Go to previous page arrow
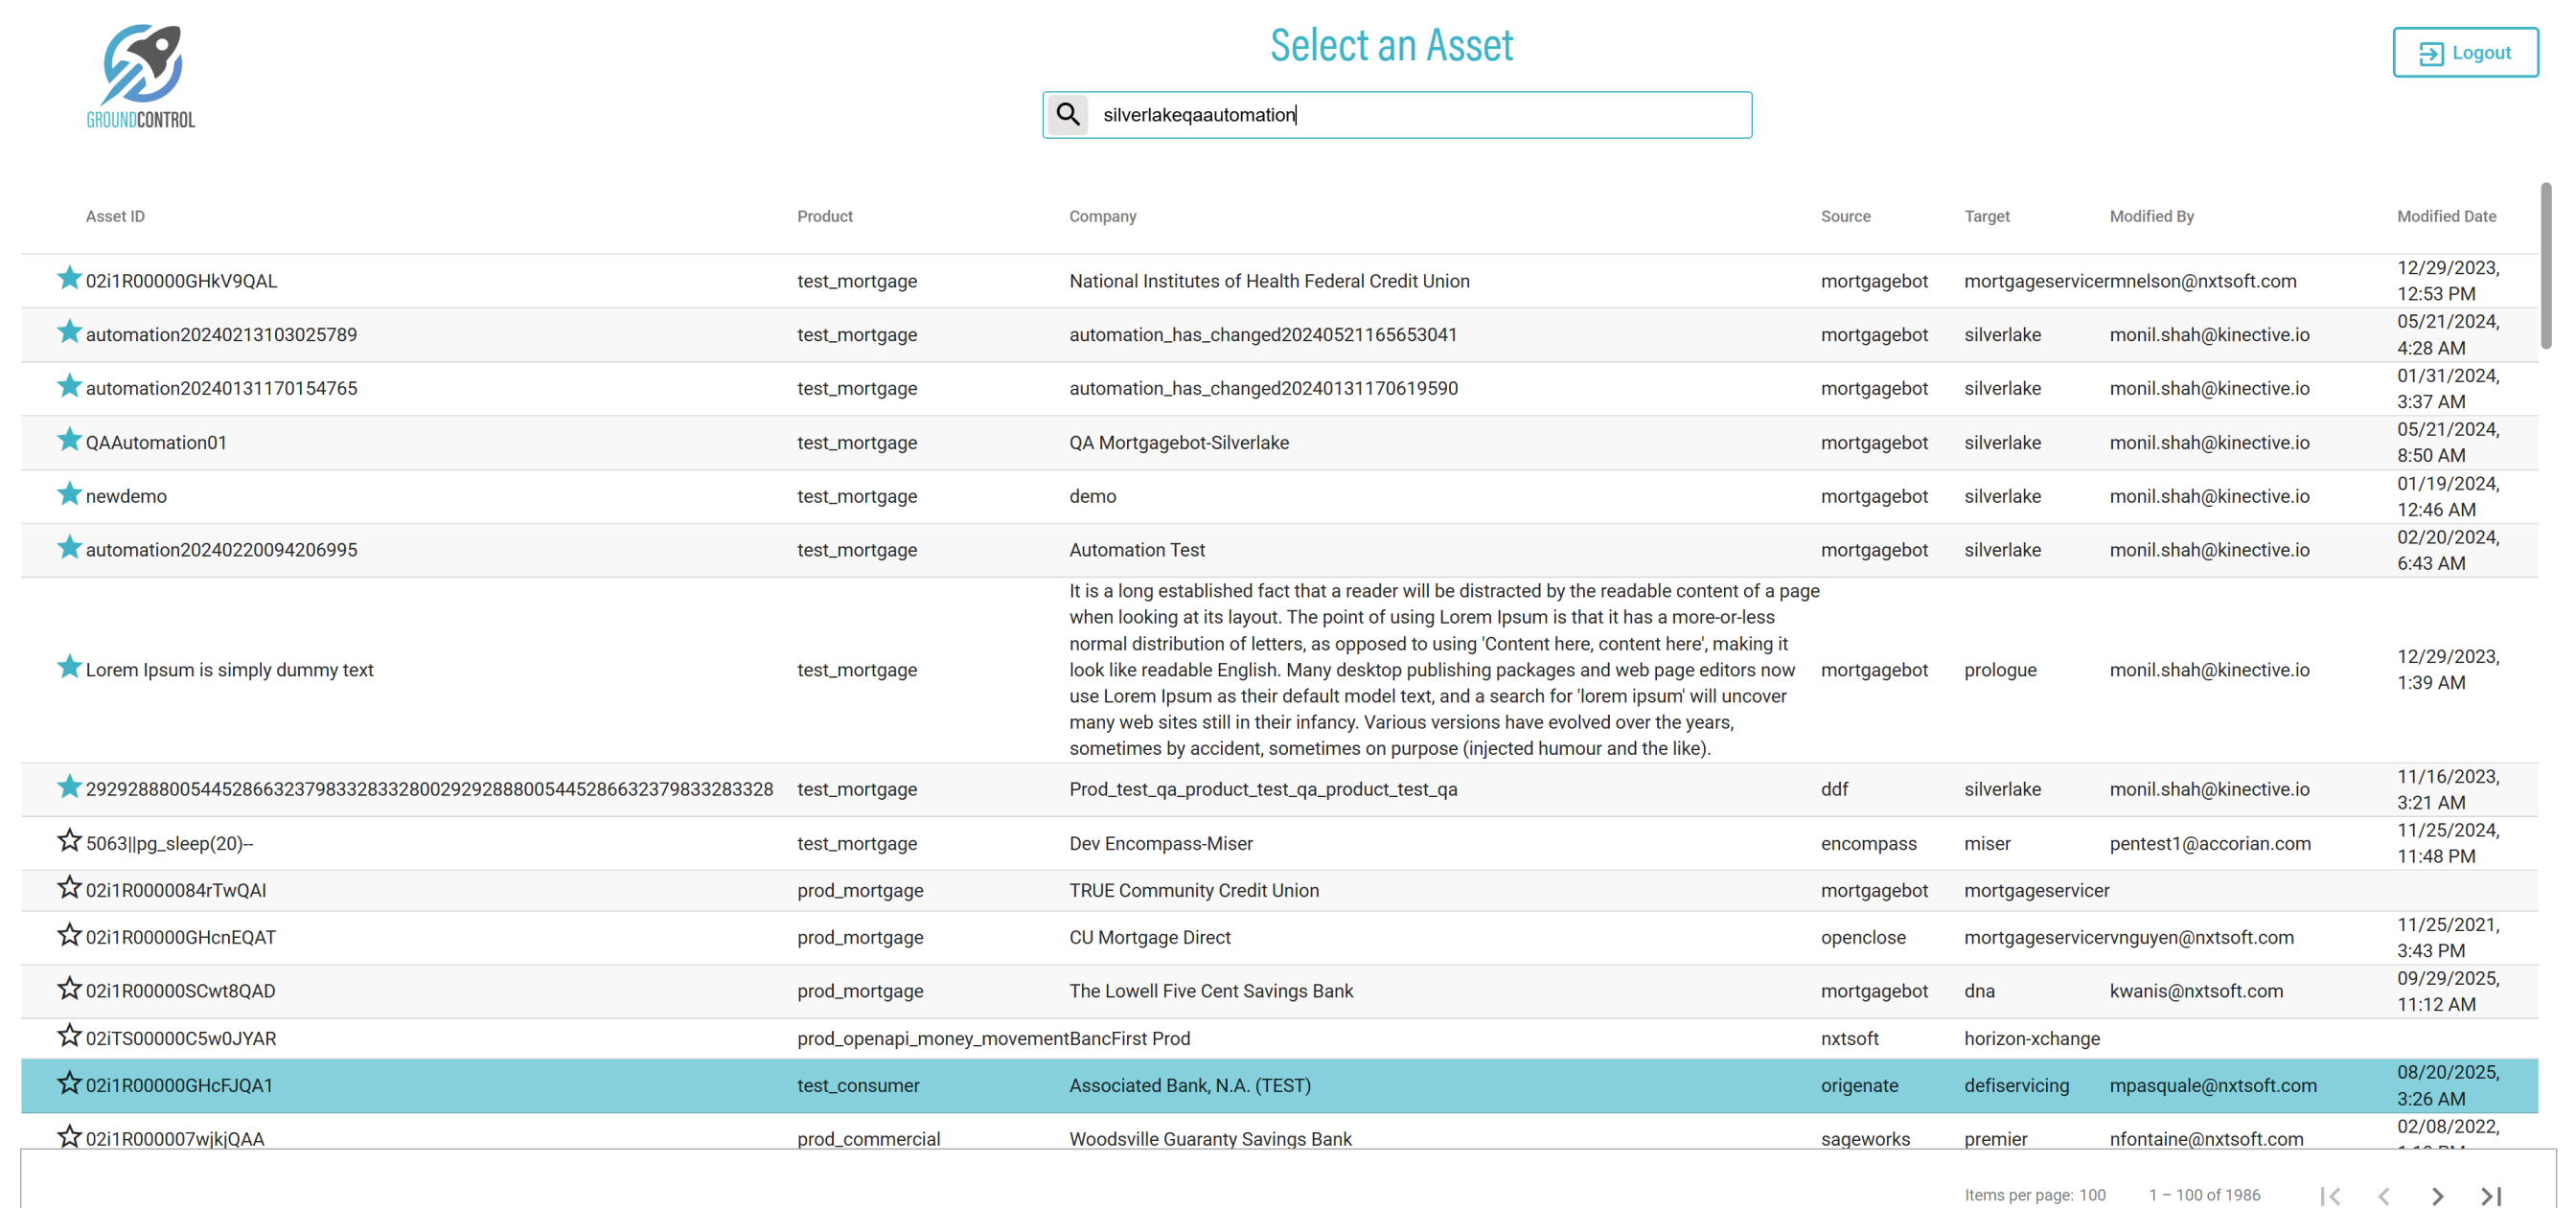This screenshot has height=1208, width=2576. point(2384,1195)
